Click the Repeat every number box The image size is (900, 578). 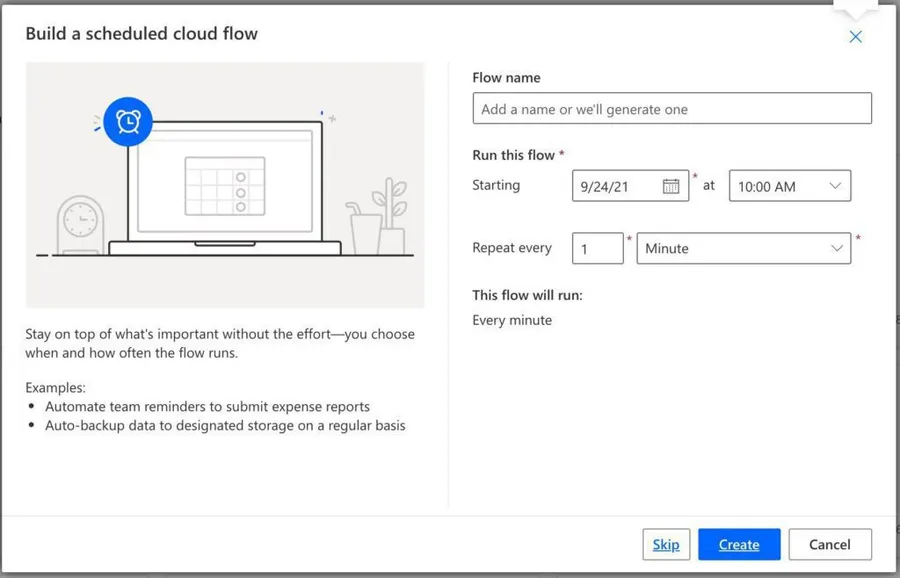tap(597, 248)
